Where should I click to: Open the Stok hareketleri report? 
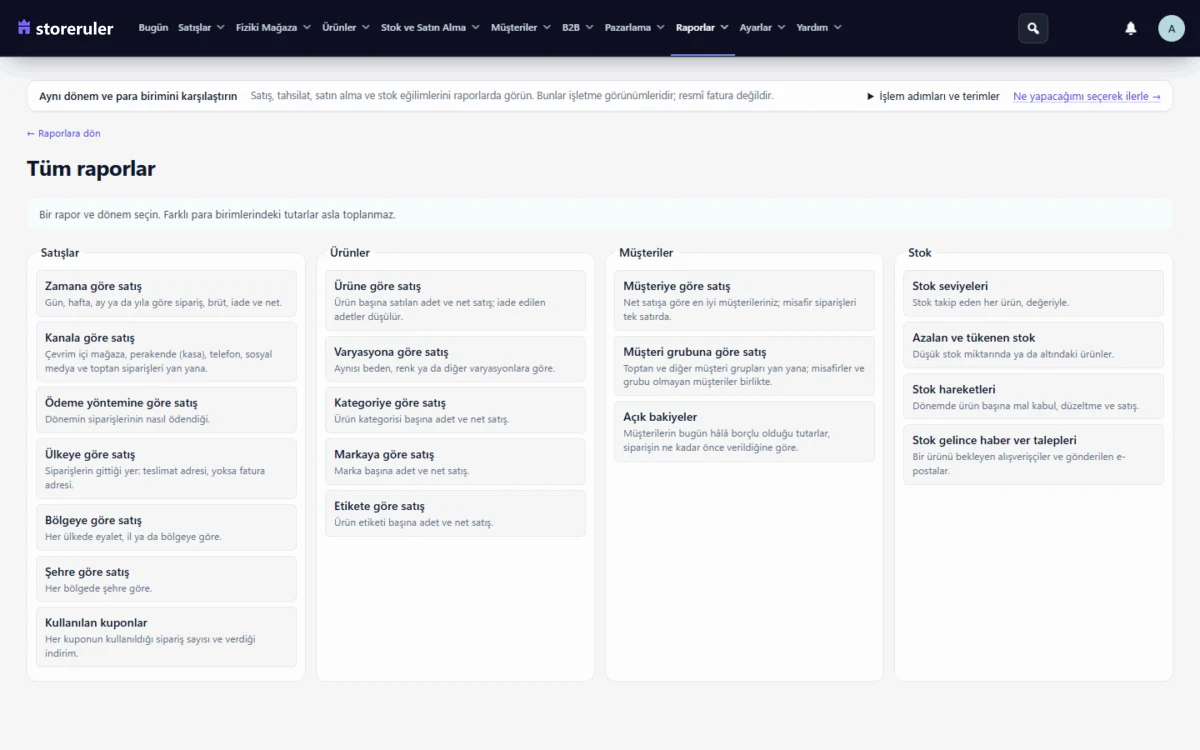tap(1033, 397)
